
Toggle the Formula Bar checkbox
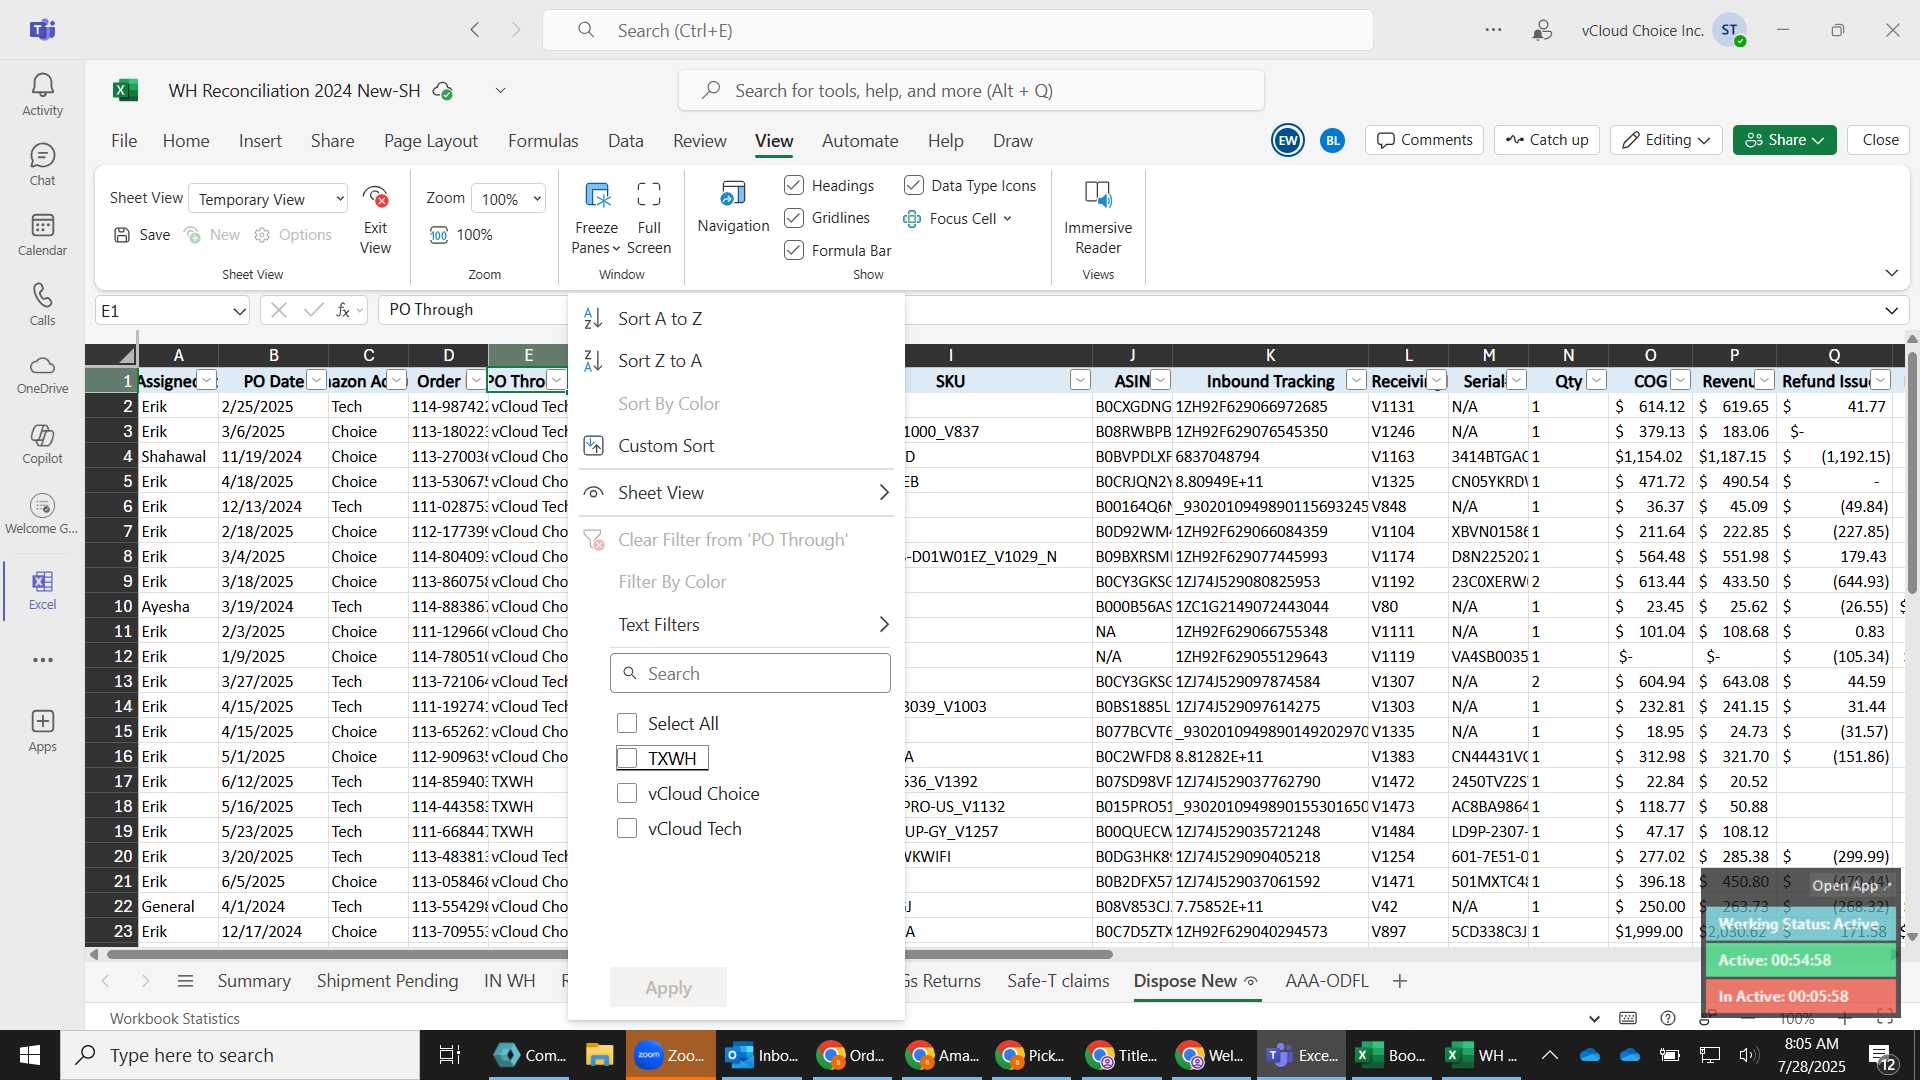pos(795,250)
